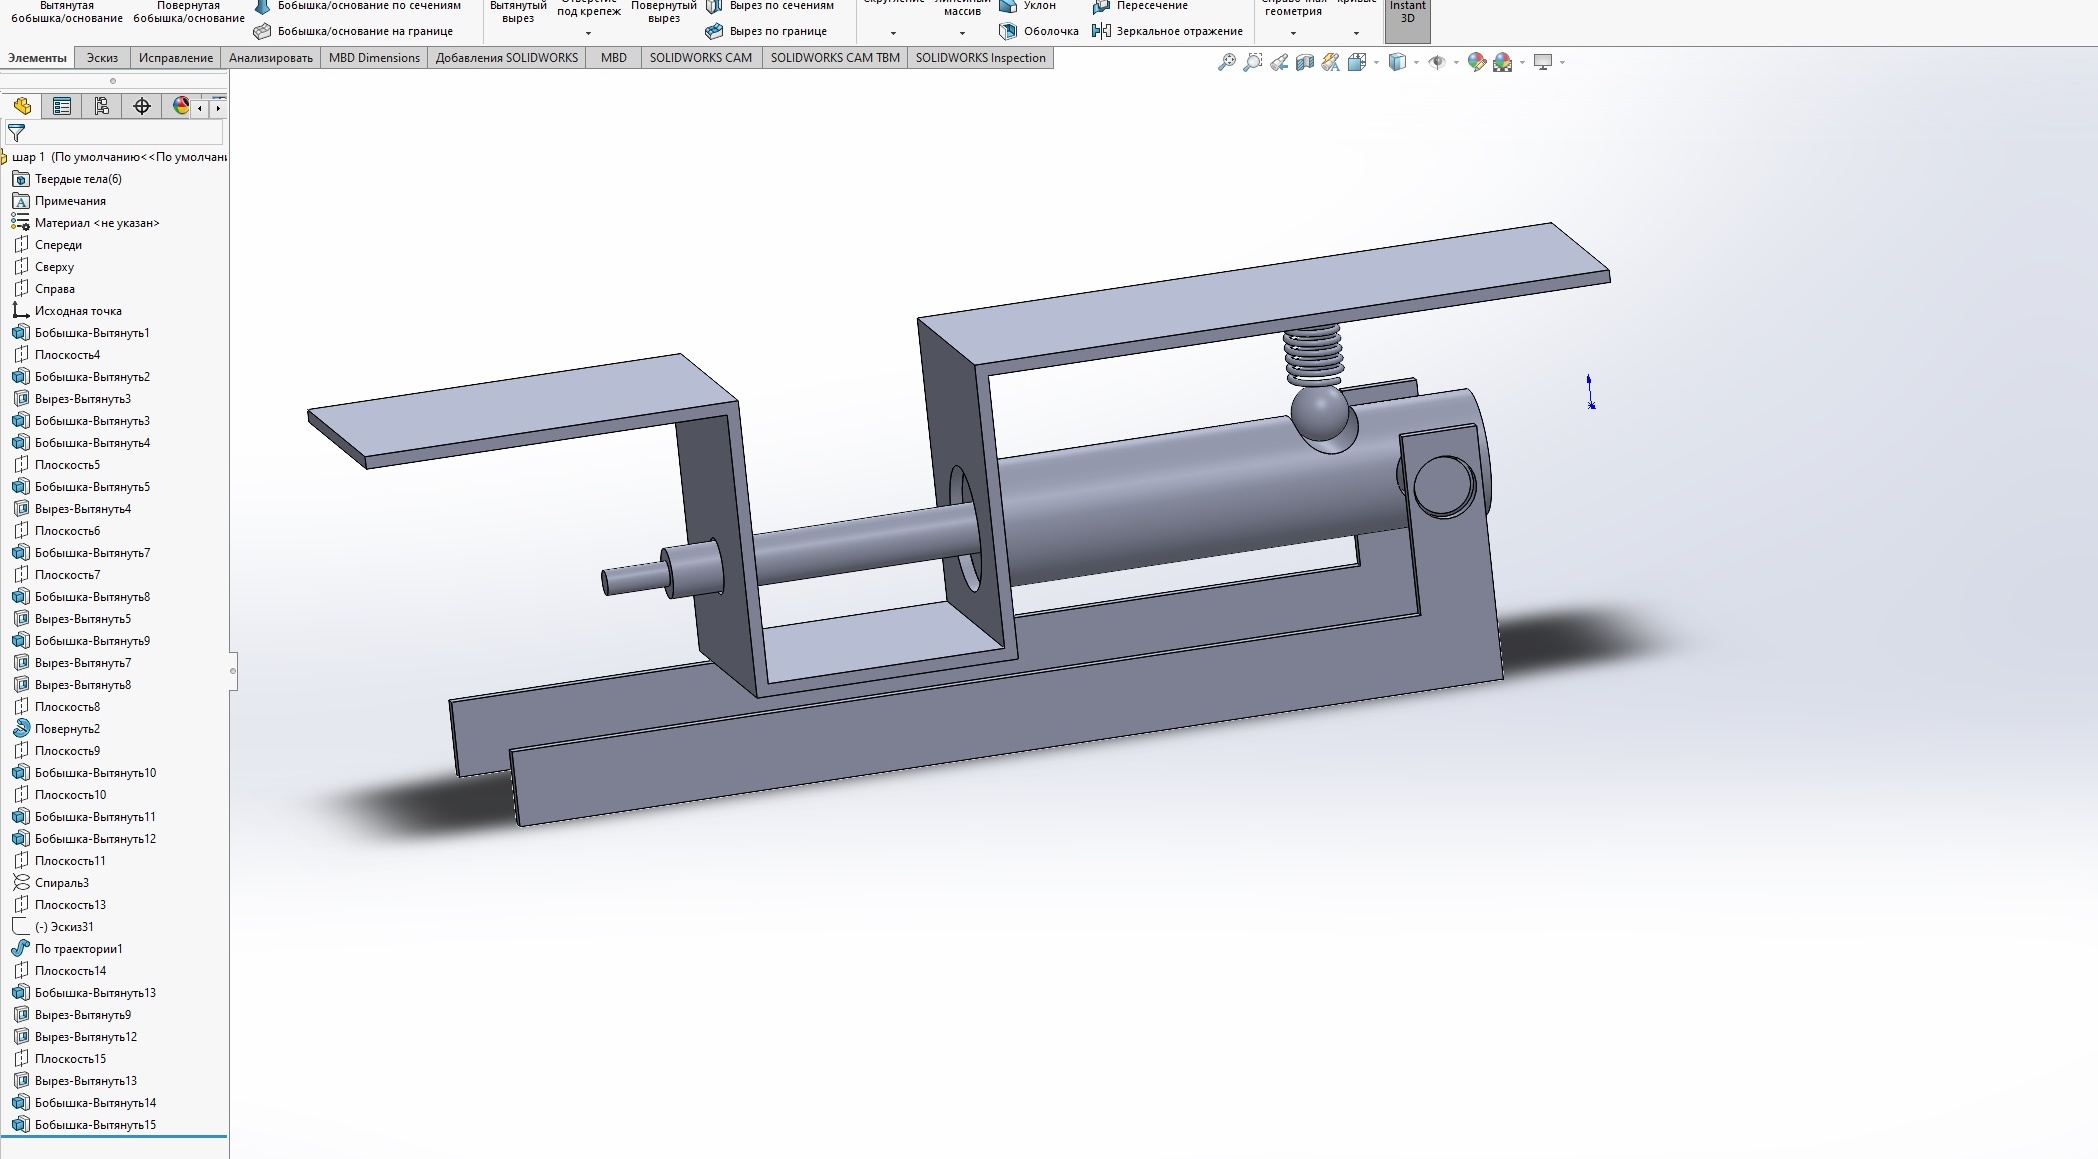Viewport: 2098px width, 1159px height.
Task: Open Display Style dropdown arrow
Action: (1416, 62)
